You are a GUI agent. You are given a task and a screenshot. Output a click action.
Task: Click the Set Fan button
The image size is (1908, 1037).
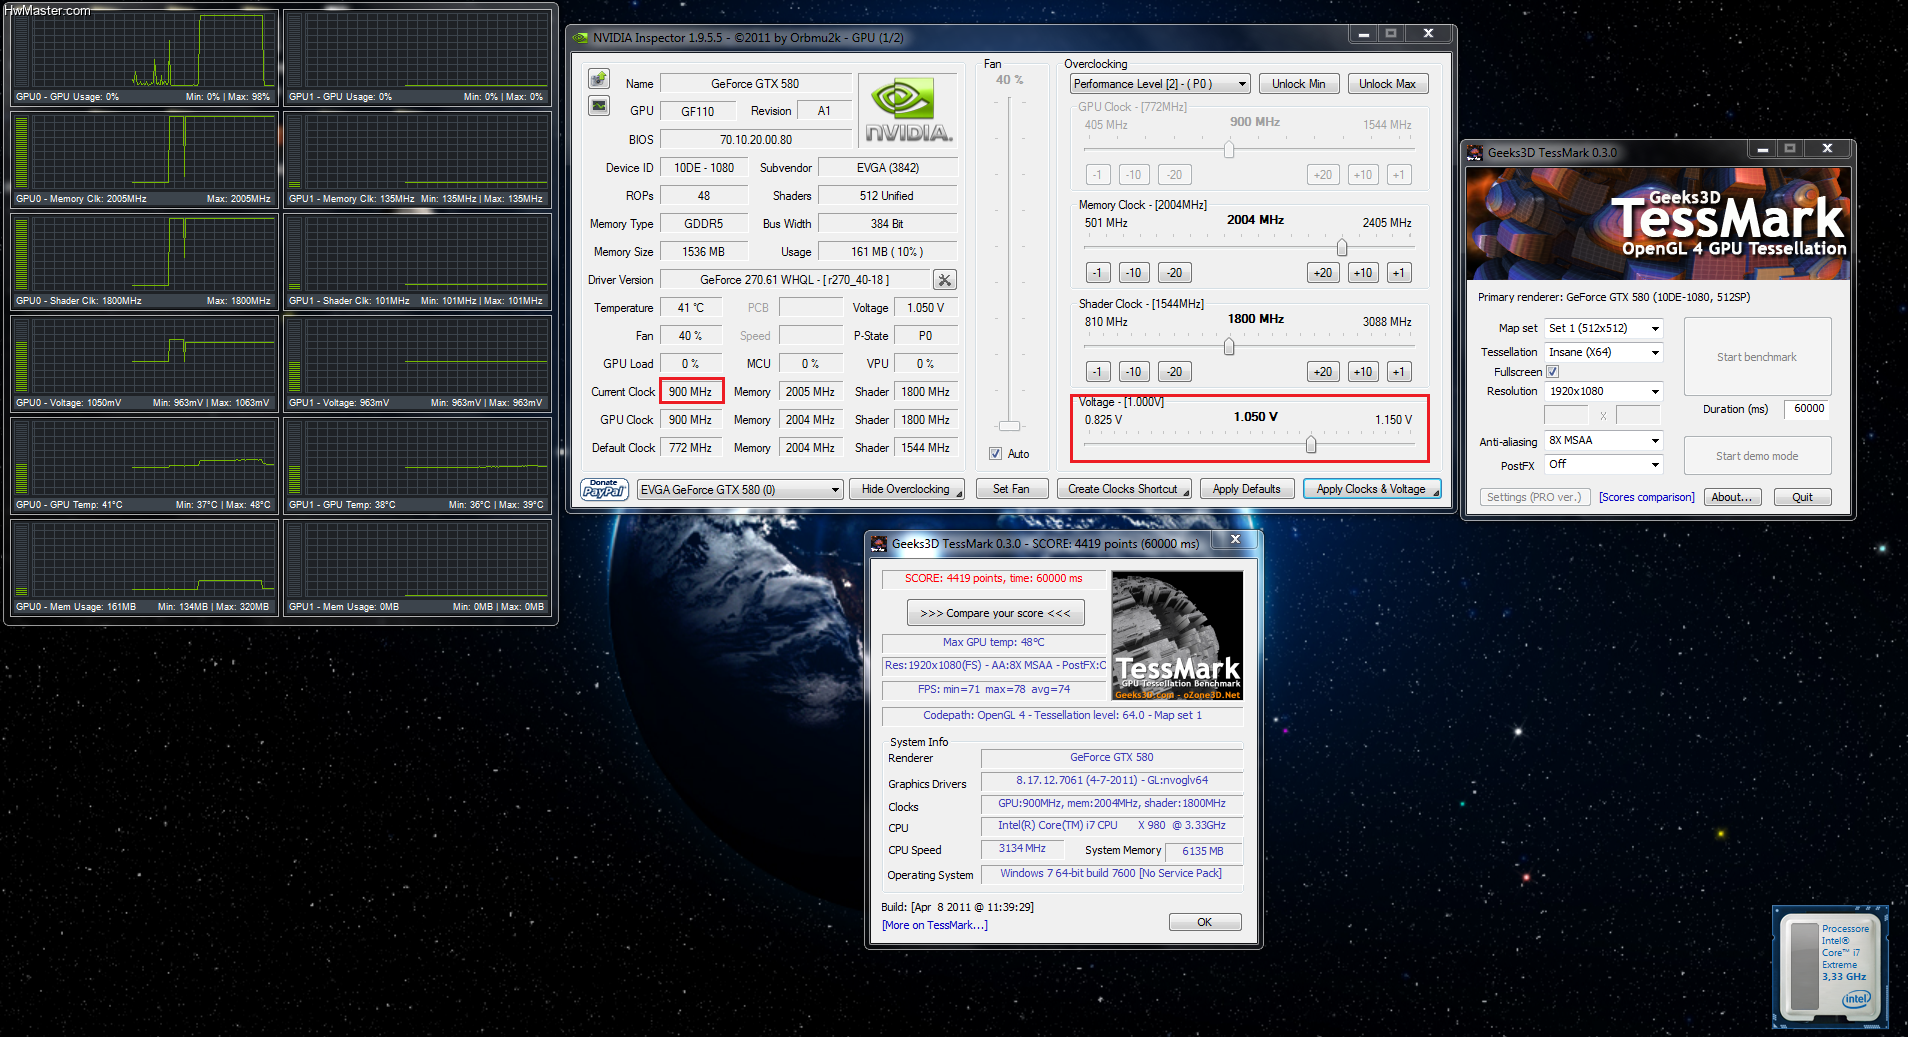[x=1011, y=489]
